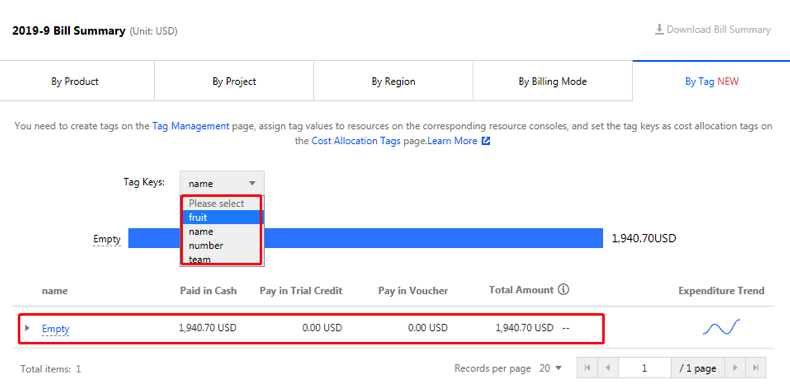
Task: Choose 'number' tag key option
Action: (222, 246)
